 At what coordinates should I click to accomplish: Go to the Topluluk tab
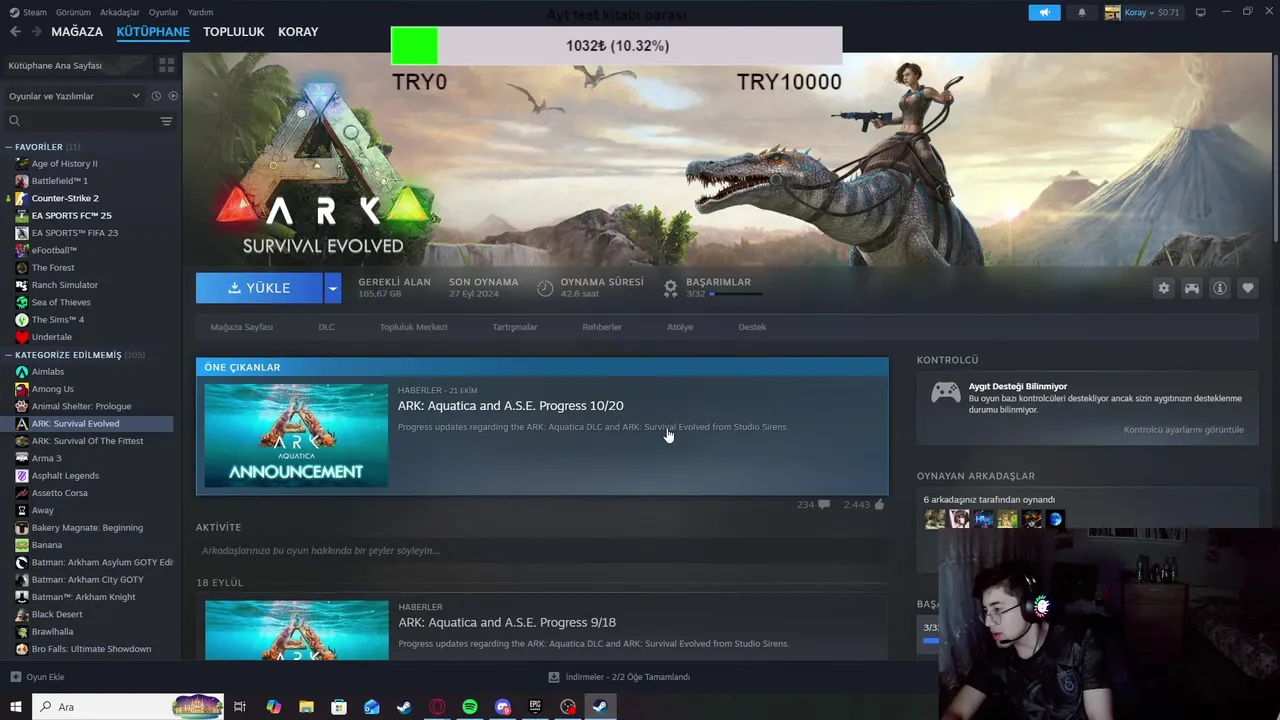234,32
